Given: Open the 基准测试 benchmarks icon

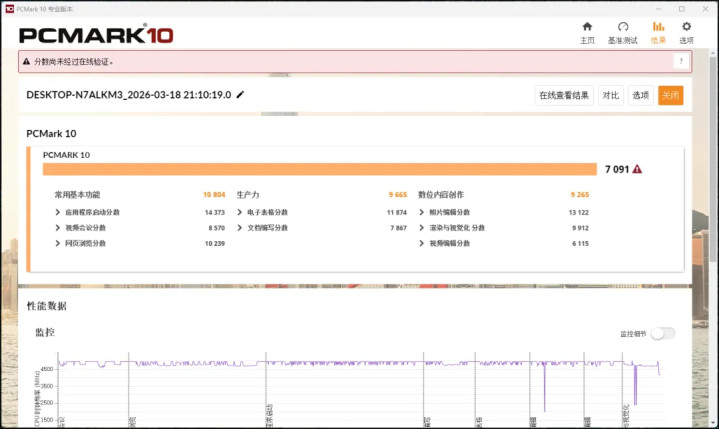Looking at the screenshot, I should pos(622,28).
